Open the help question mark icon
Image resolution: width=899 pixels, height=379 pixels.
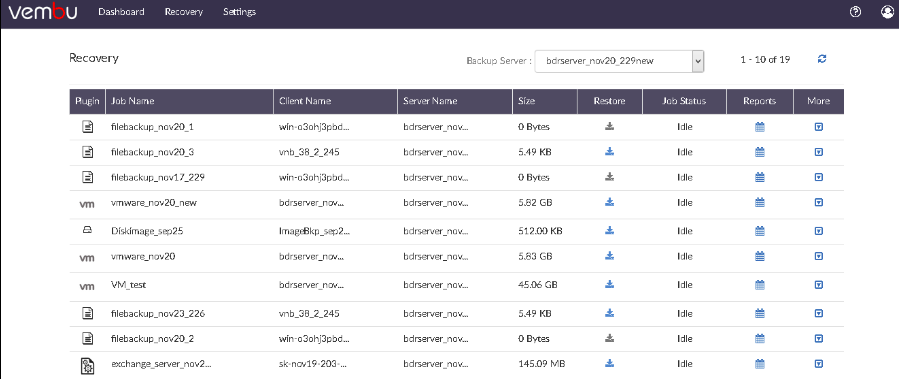855,12
